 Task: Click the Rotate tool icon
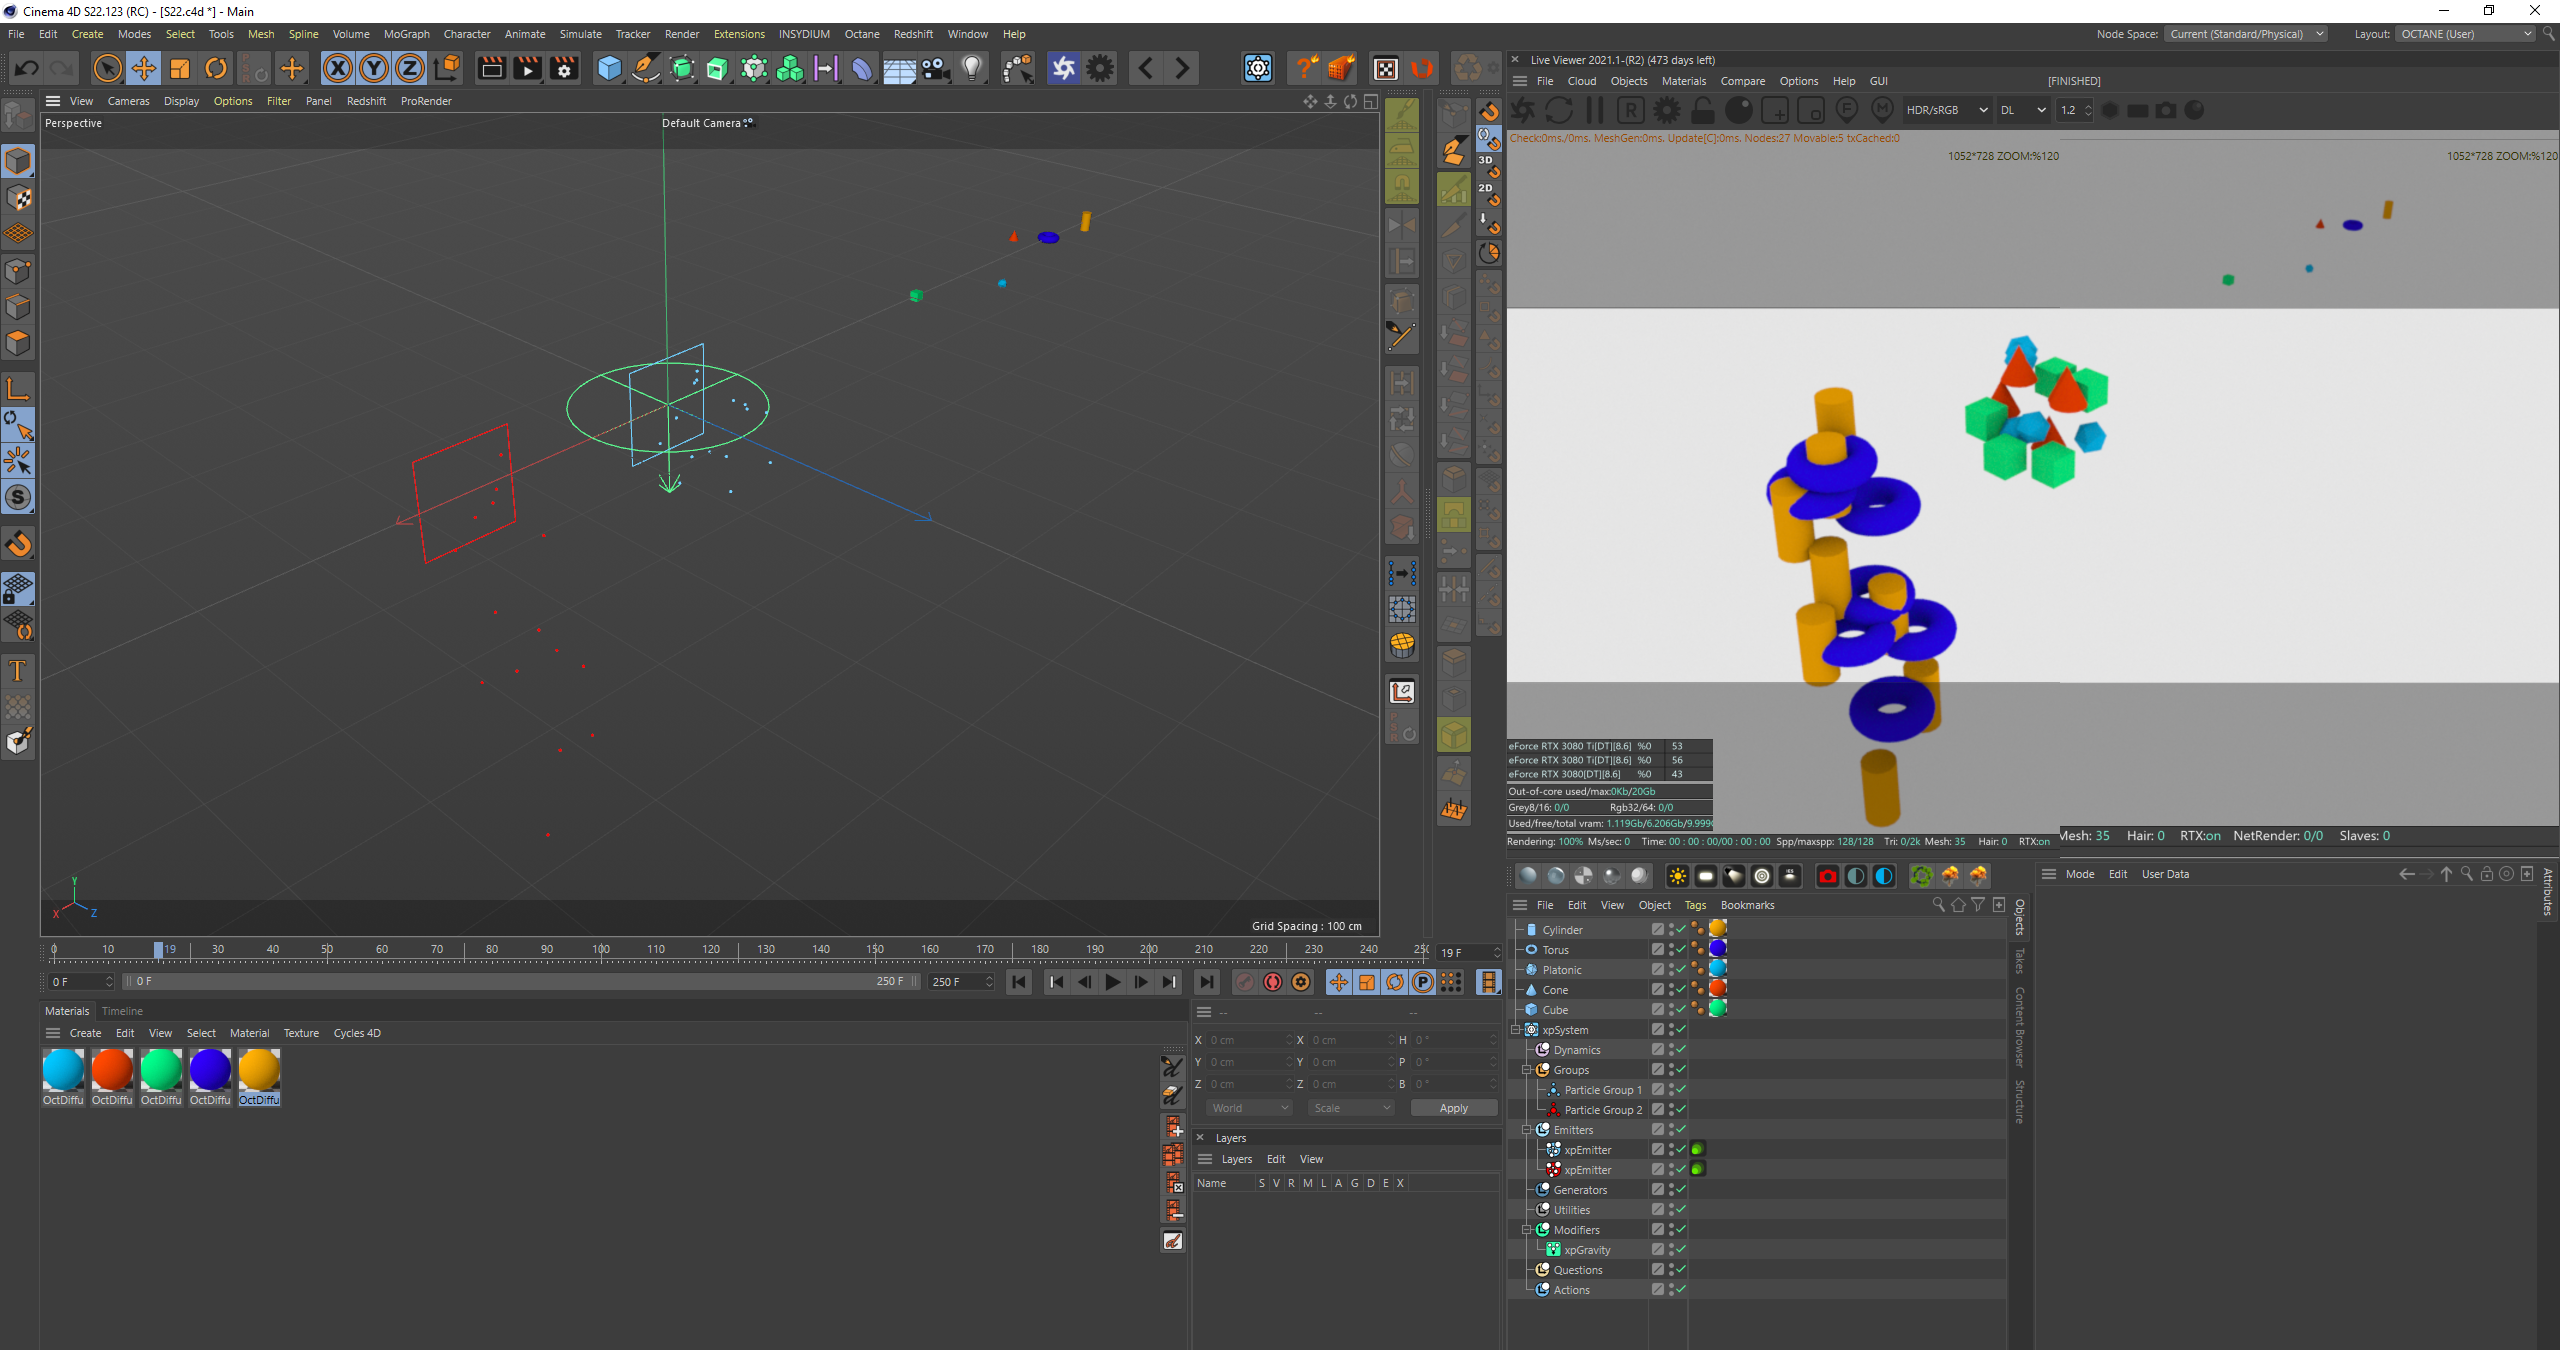pyautogui.click(x=216, y=68)
